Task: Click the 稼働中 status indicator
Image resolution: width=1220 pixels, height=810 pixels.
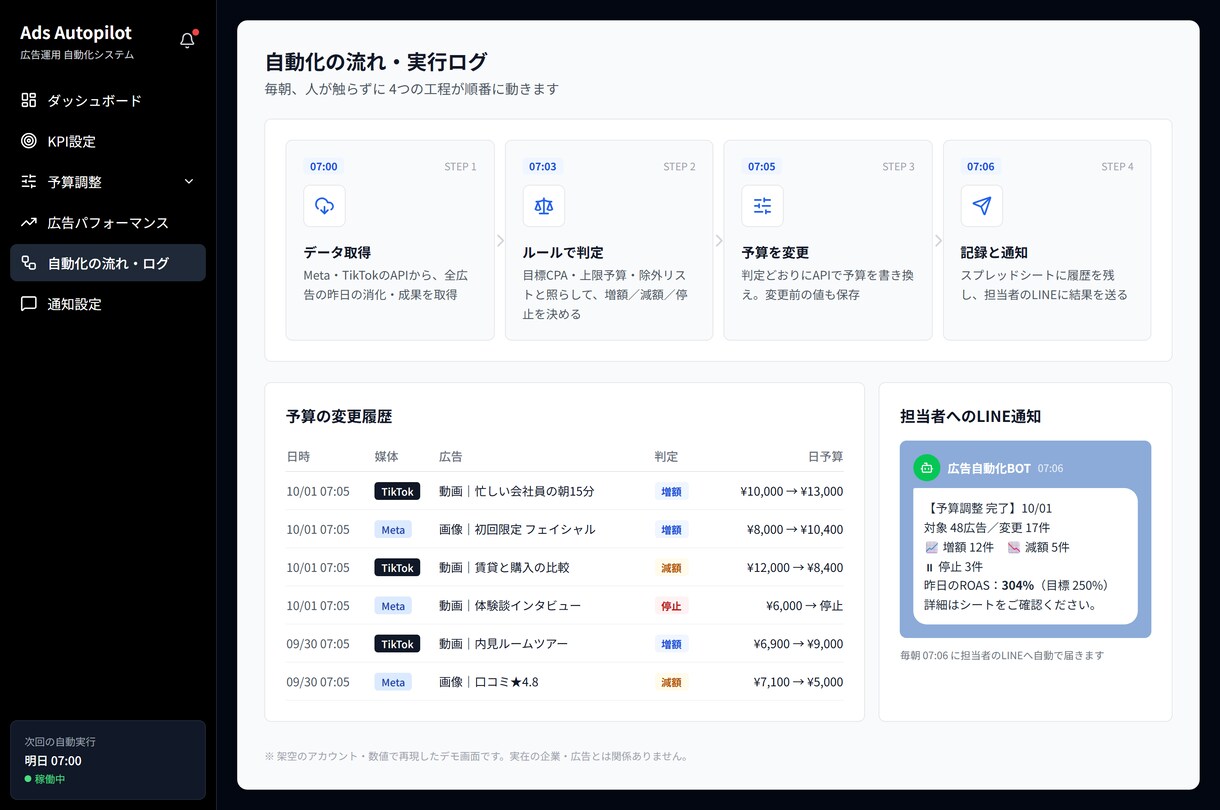Action: click(x=45, y=779)
